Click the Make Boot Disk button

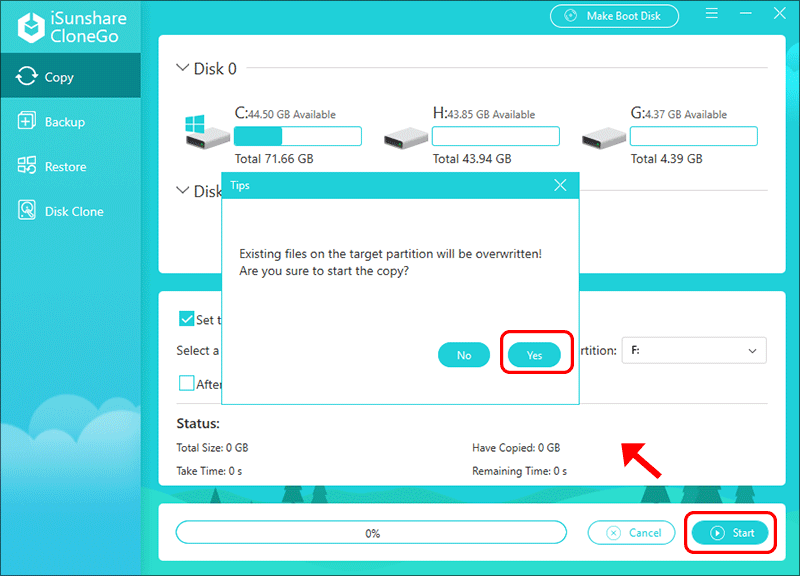click(x=614, y=16)
